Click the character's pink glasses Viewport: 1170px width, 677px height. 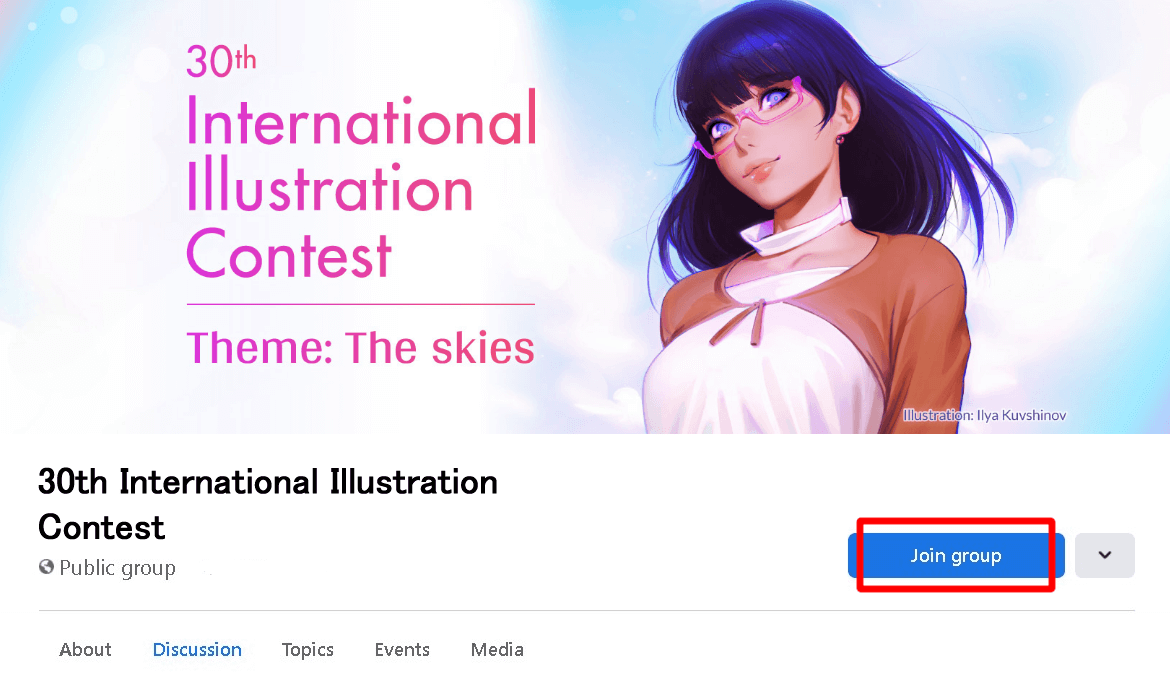tap(754, 117)
